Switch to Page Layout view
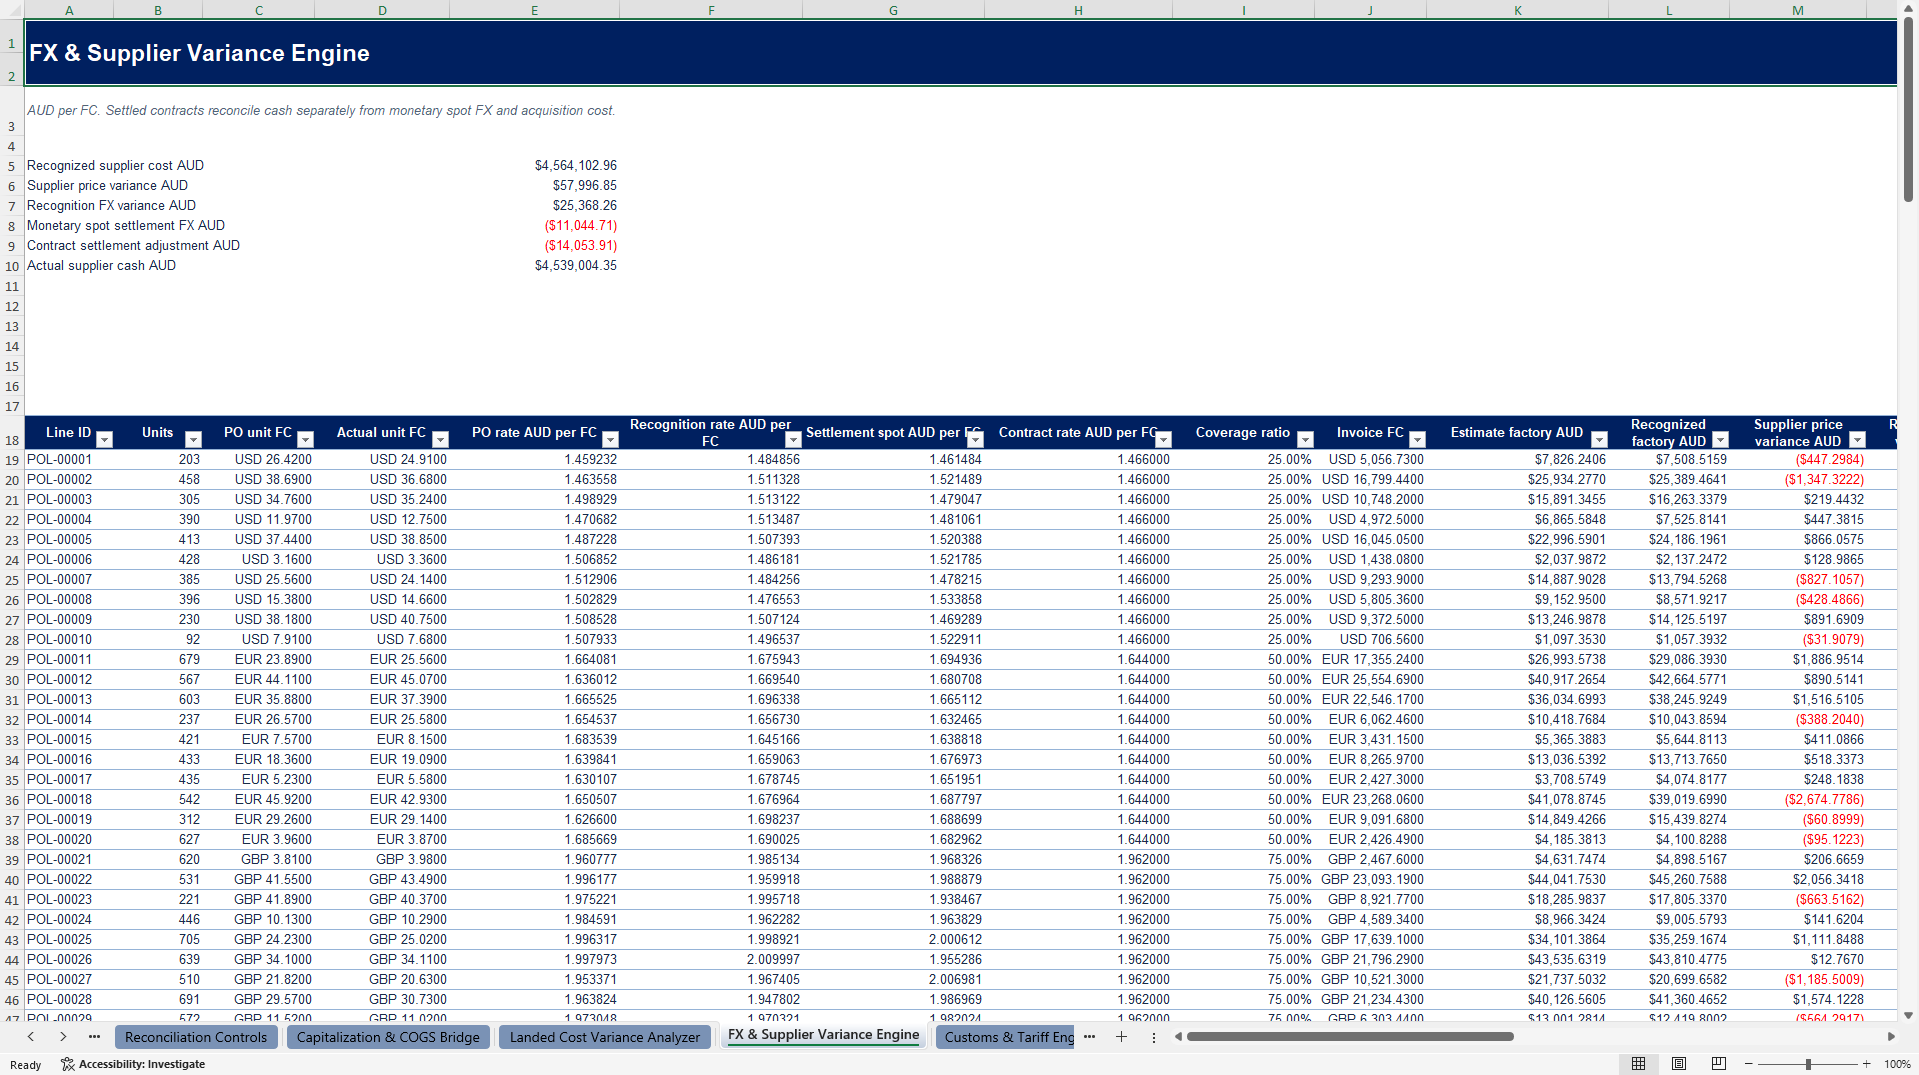This screenshot has height=1075, width=1919. click(x=1678, y=1064)
